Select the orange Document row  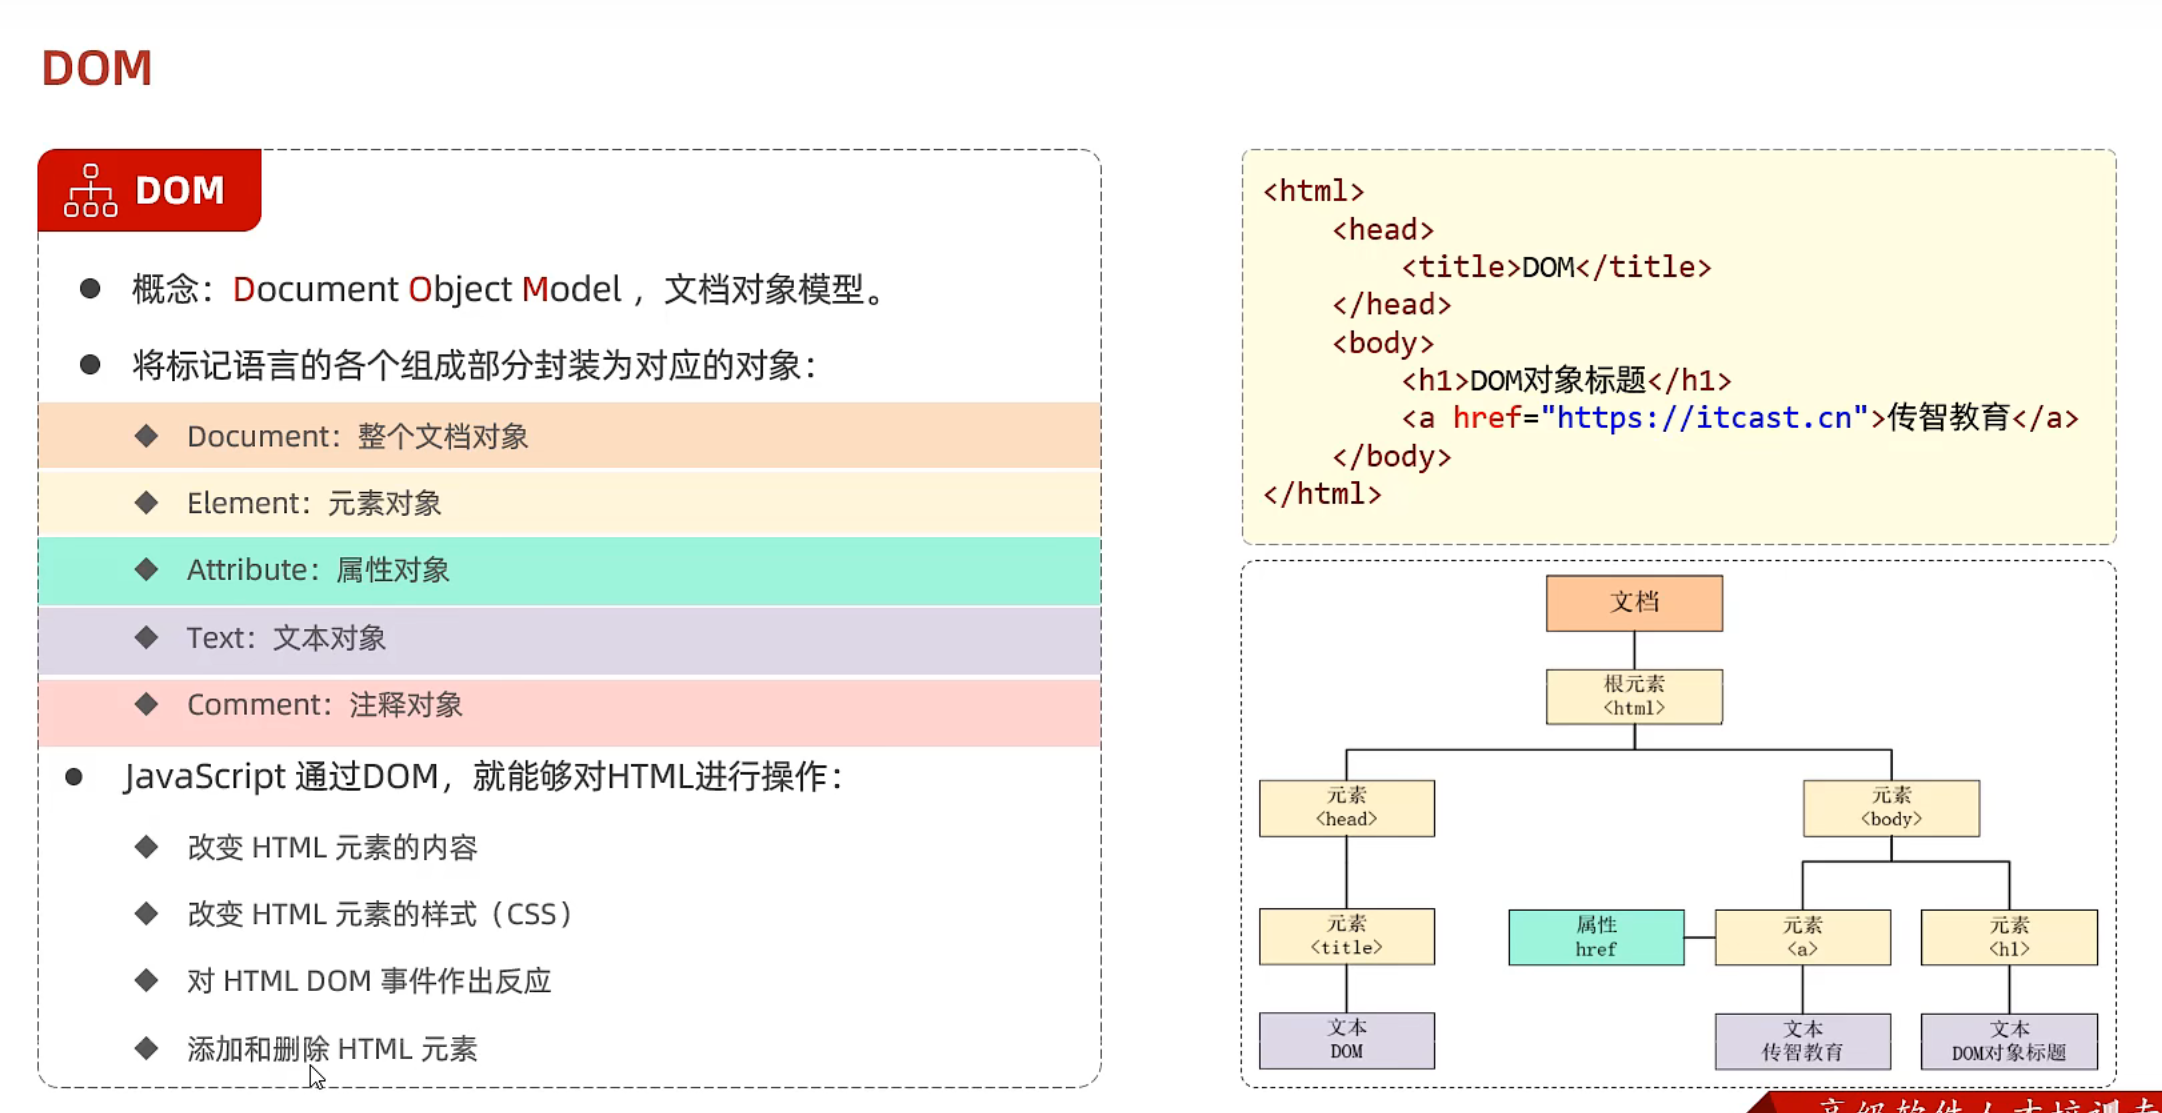click(x=568, y=436)
